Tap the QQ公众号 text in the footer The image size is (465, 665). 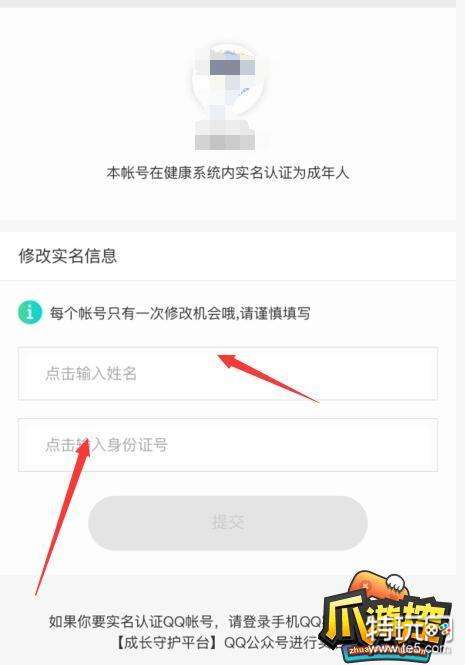(255, 643)
